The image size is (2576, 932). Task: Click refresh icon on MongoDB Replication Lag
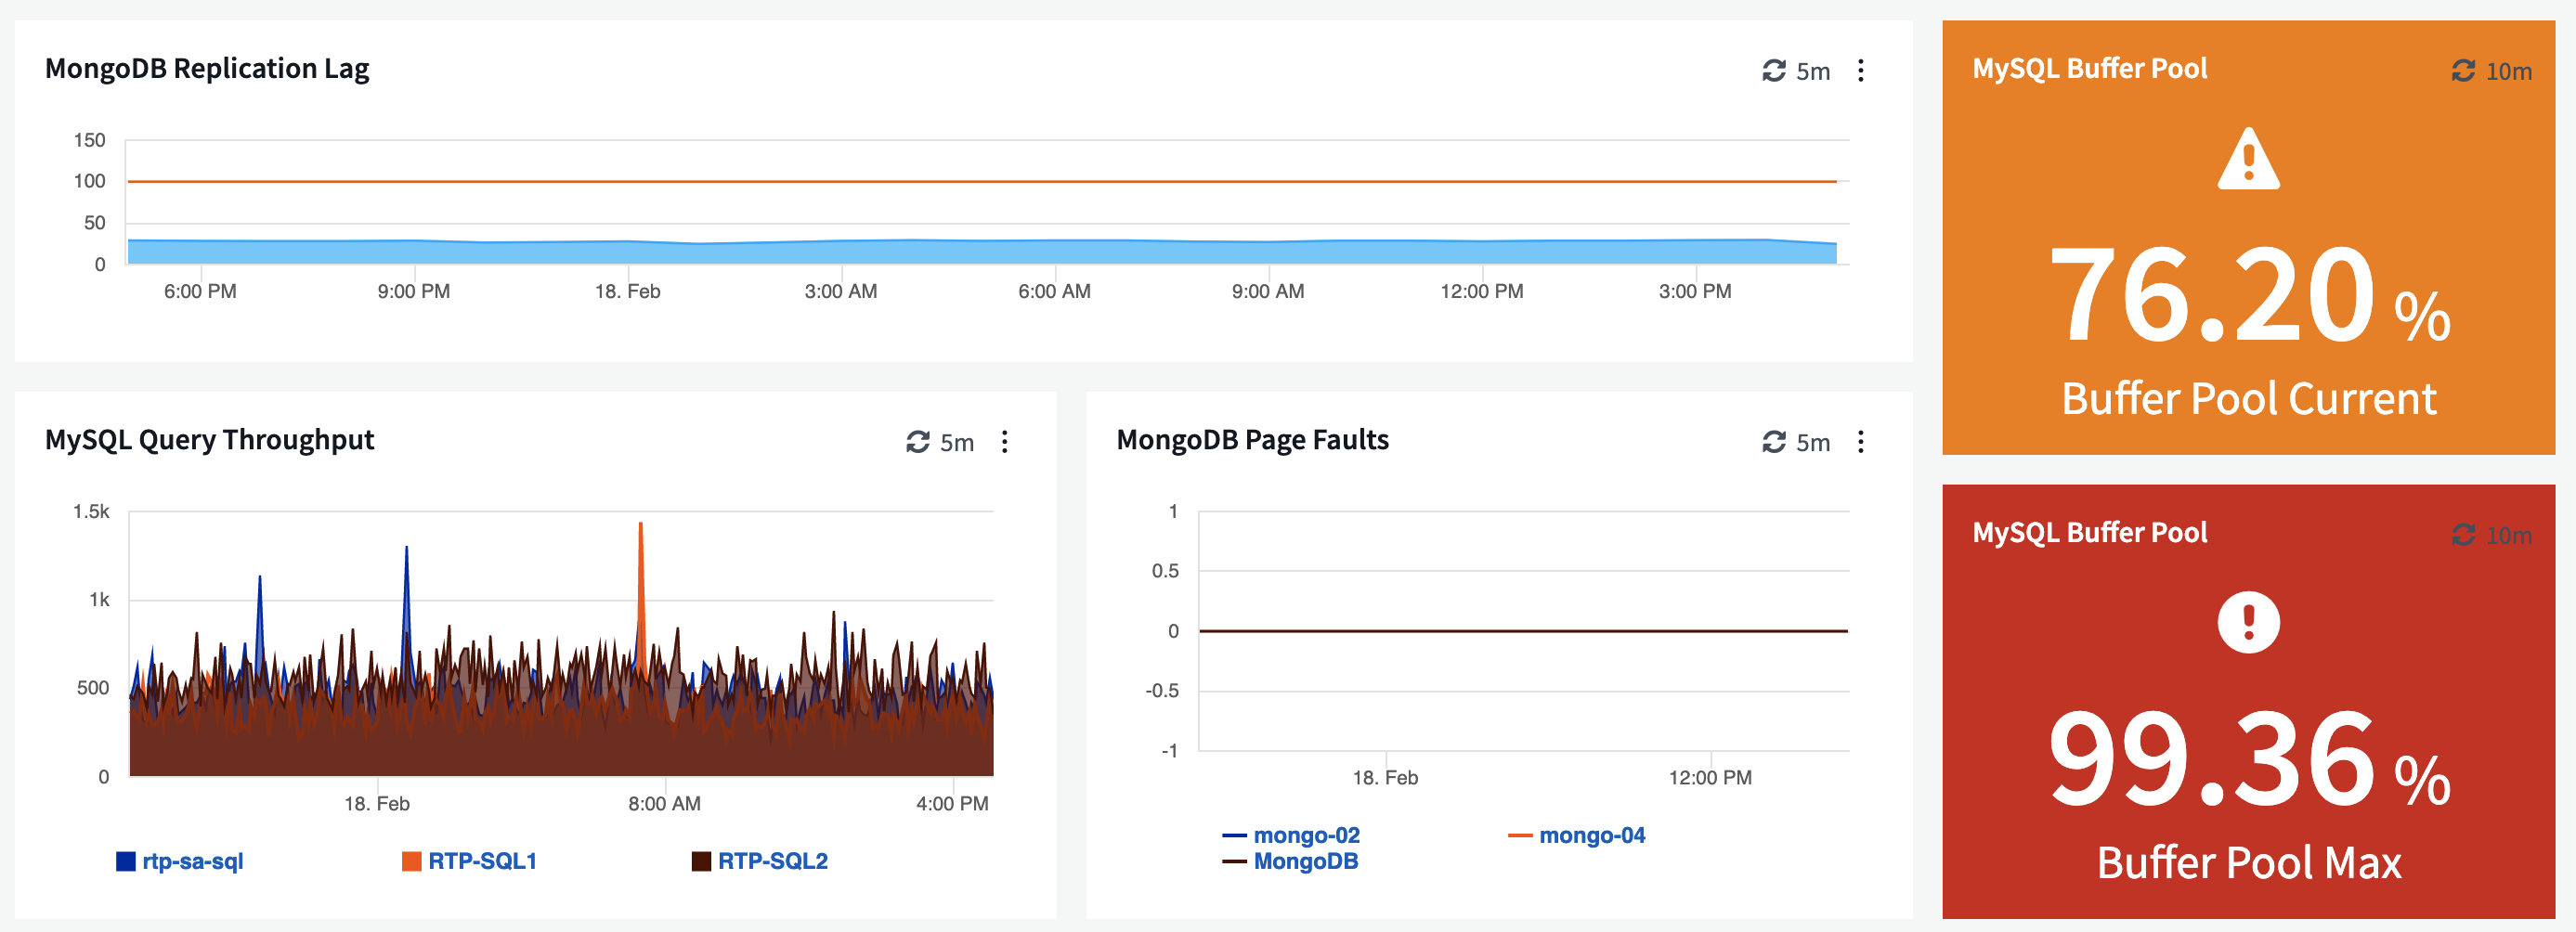[x=1773, y=71]
